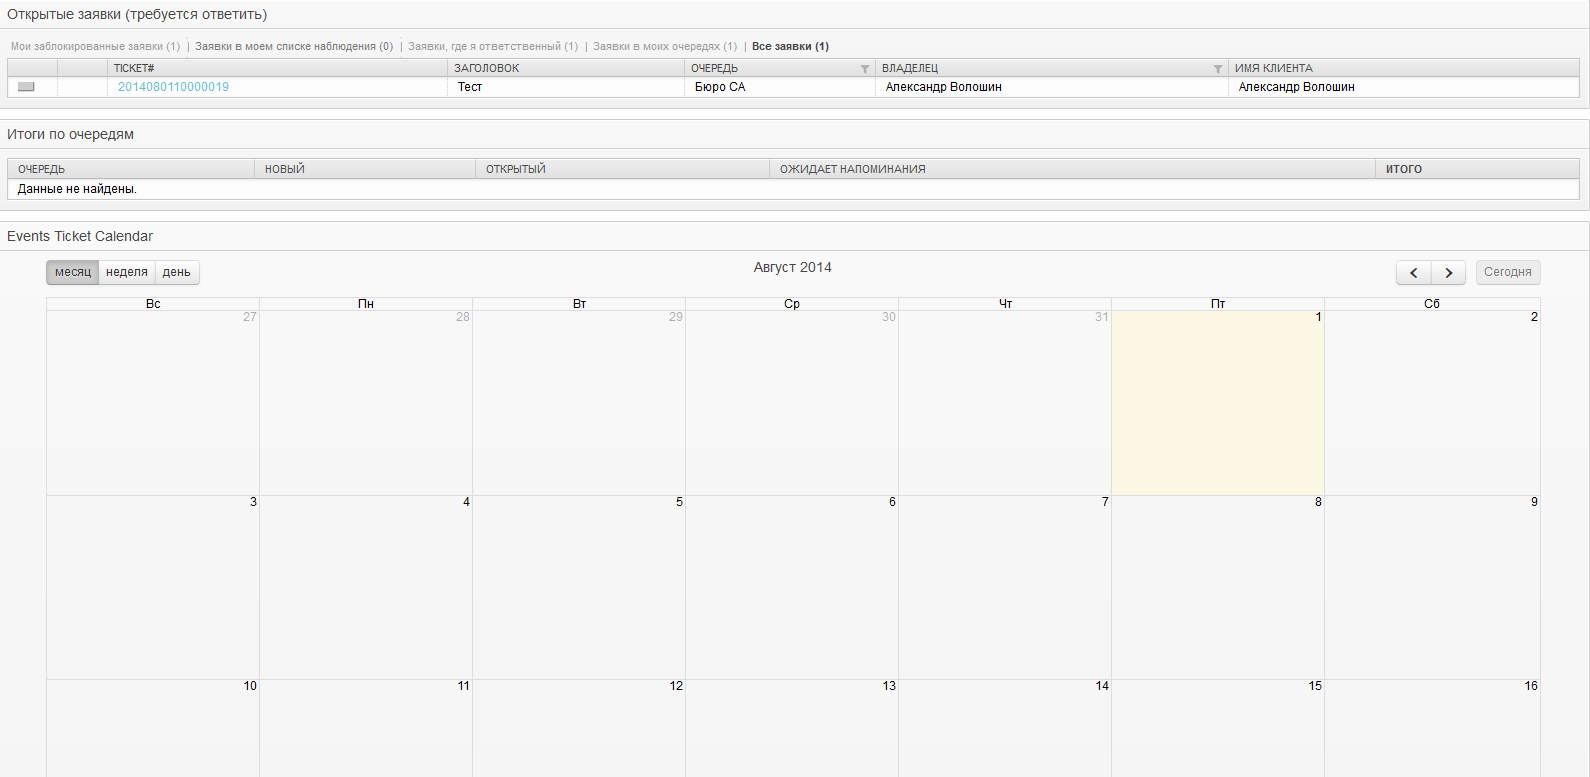Image resolution: width=1590 pixels, height=777 pixels.
Task: Switch calendar to неделя view
Action: pyautogui.click(x=127, y=272)
